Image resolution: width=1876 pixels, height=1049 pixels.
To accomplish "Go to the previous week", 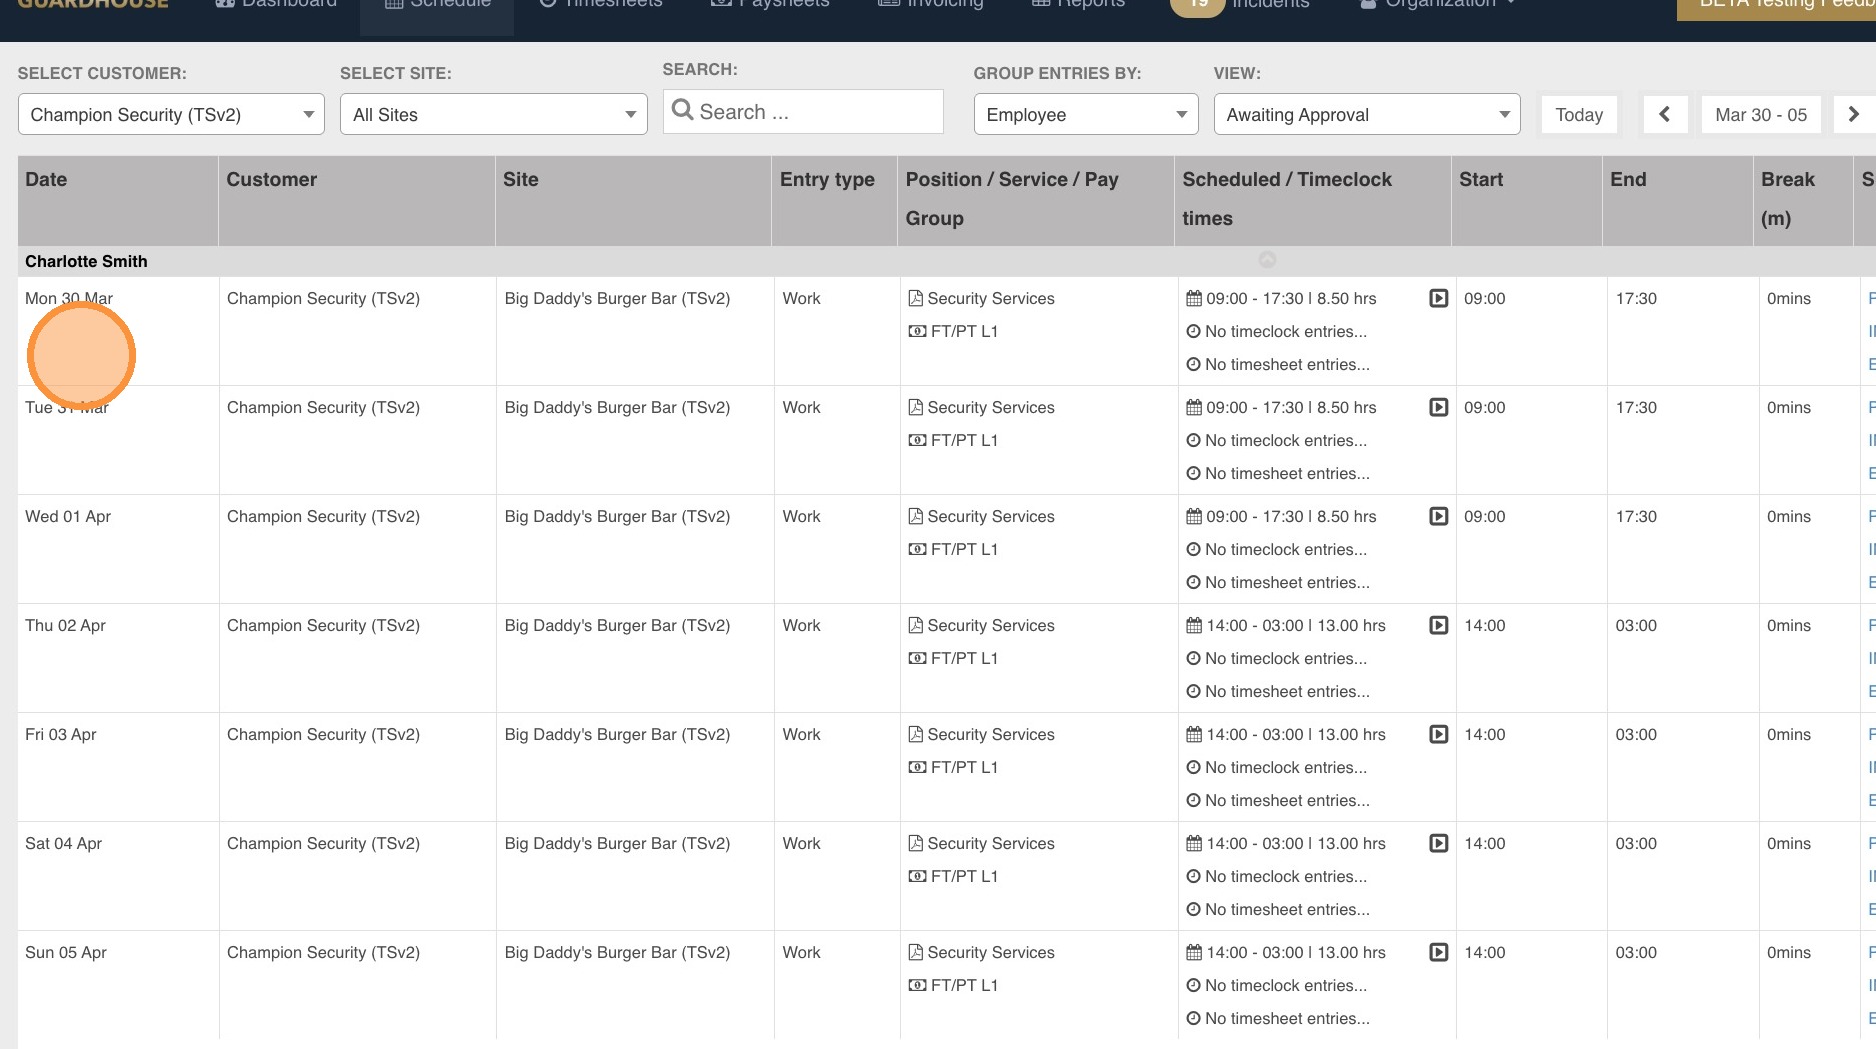I will click(1665, 115).
